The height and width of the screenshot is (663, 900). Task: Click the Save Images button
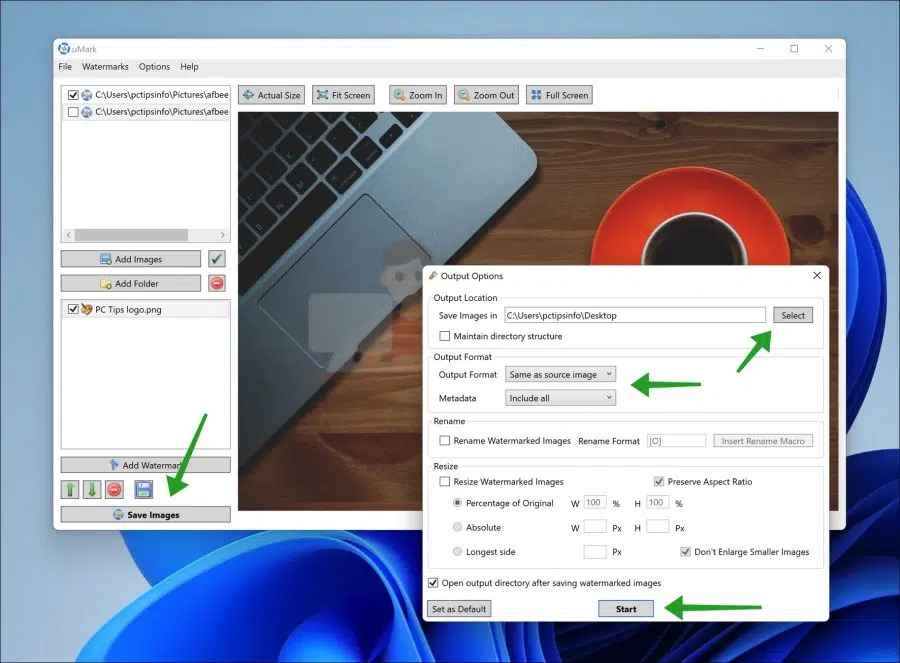coord(146,514)
